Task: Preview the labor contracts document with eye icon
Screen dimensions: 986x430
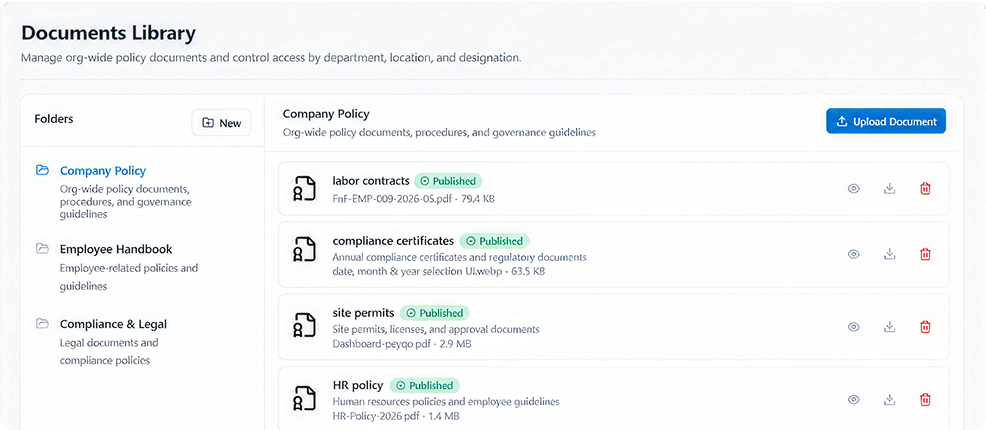Action: coord(853,189)
